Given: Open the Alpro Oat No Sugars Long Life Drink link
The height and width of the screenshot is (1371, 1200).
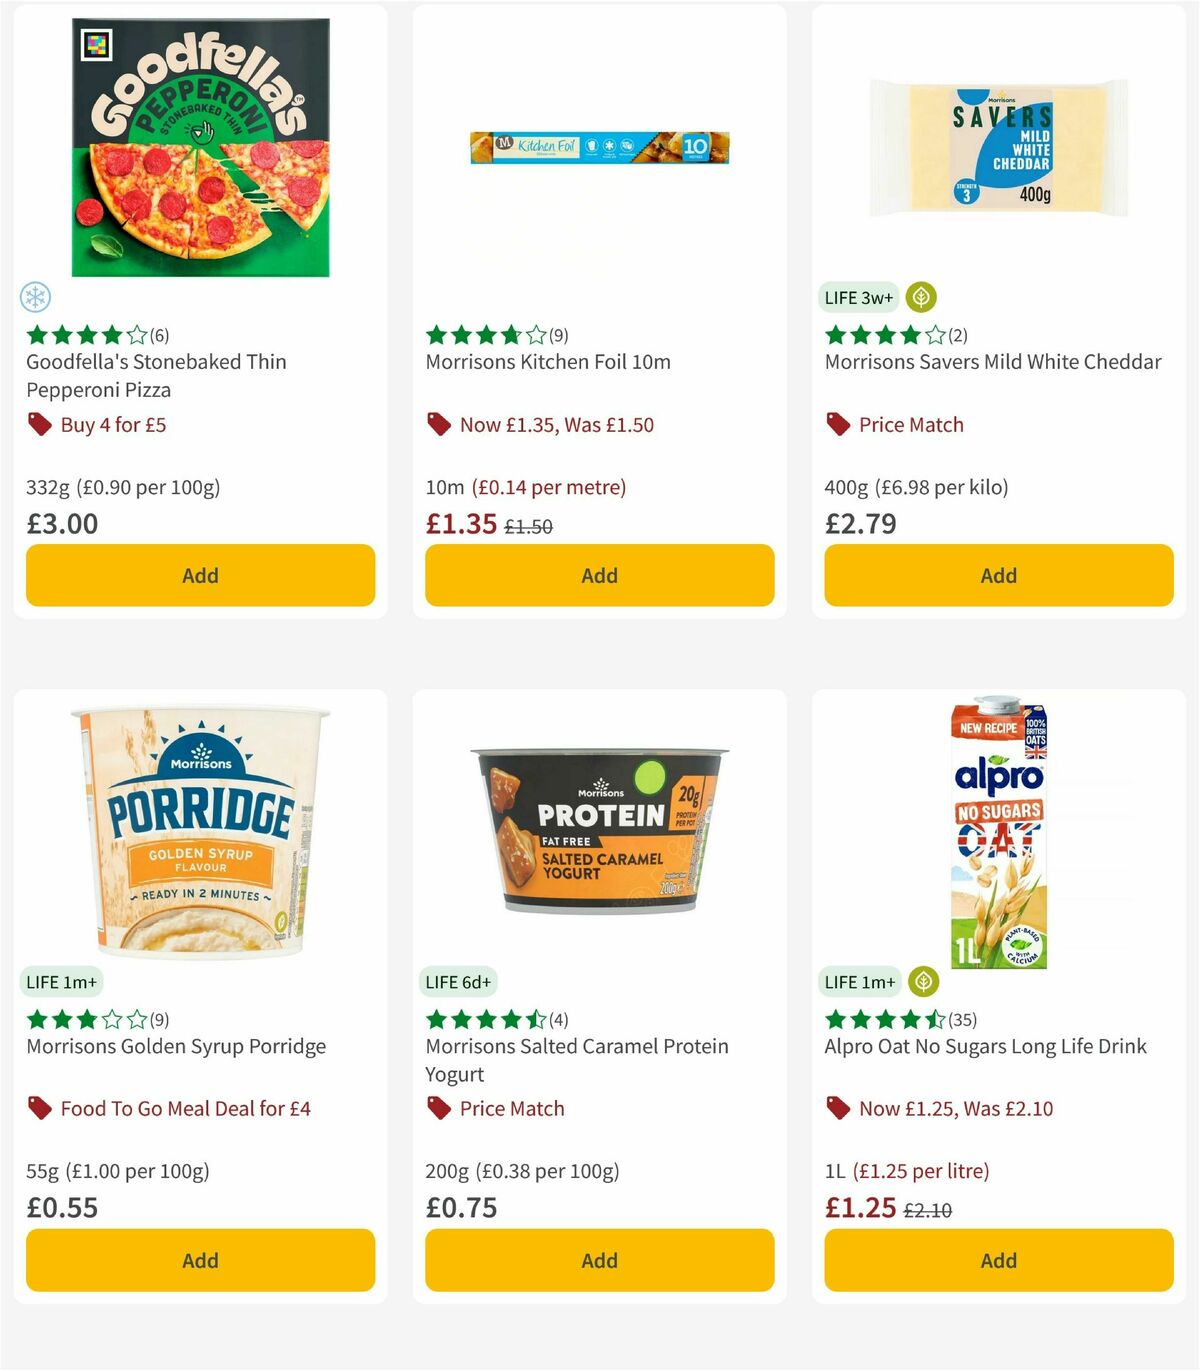Looking at the screenshot, I should pos(985,1046).
